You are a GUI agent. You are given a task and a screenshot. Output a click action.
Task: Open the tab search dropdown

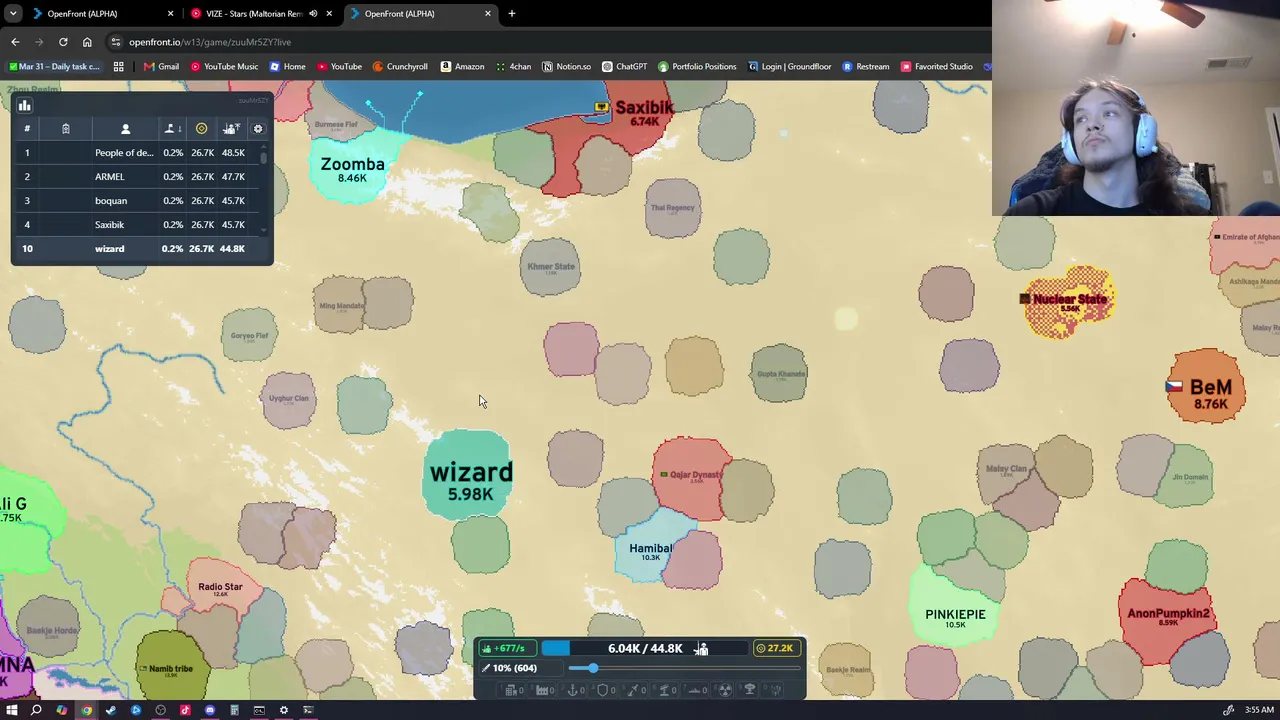[12, 14]
